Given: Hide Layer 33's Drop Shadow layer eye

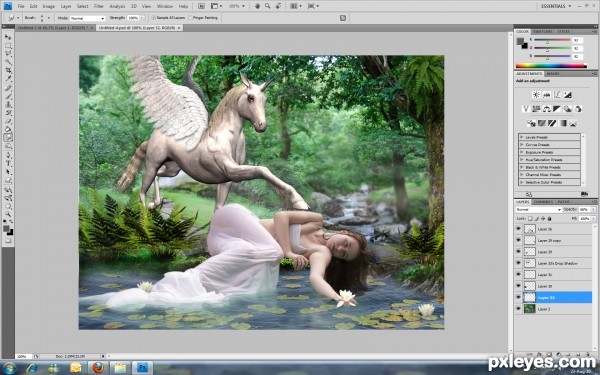Looking at the screenshot, I should (x=518, y=263).
